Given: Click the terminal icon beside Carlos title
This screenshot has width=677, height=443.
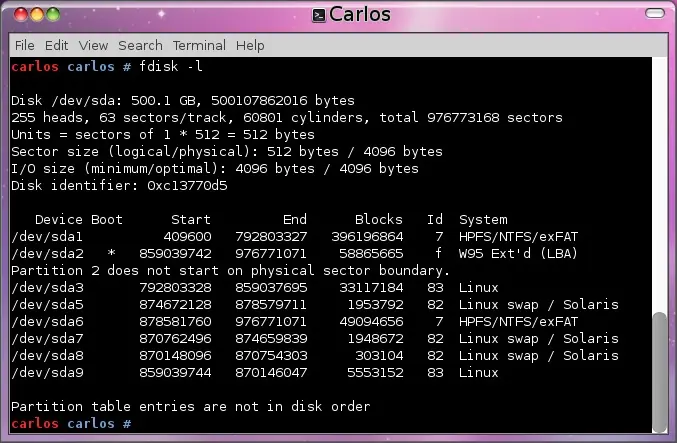Looking at the screenshot, I should click(319, 16).
